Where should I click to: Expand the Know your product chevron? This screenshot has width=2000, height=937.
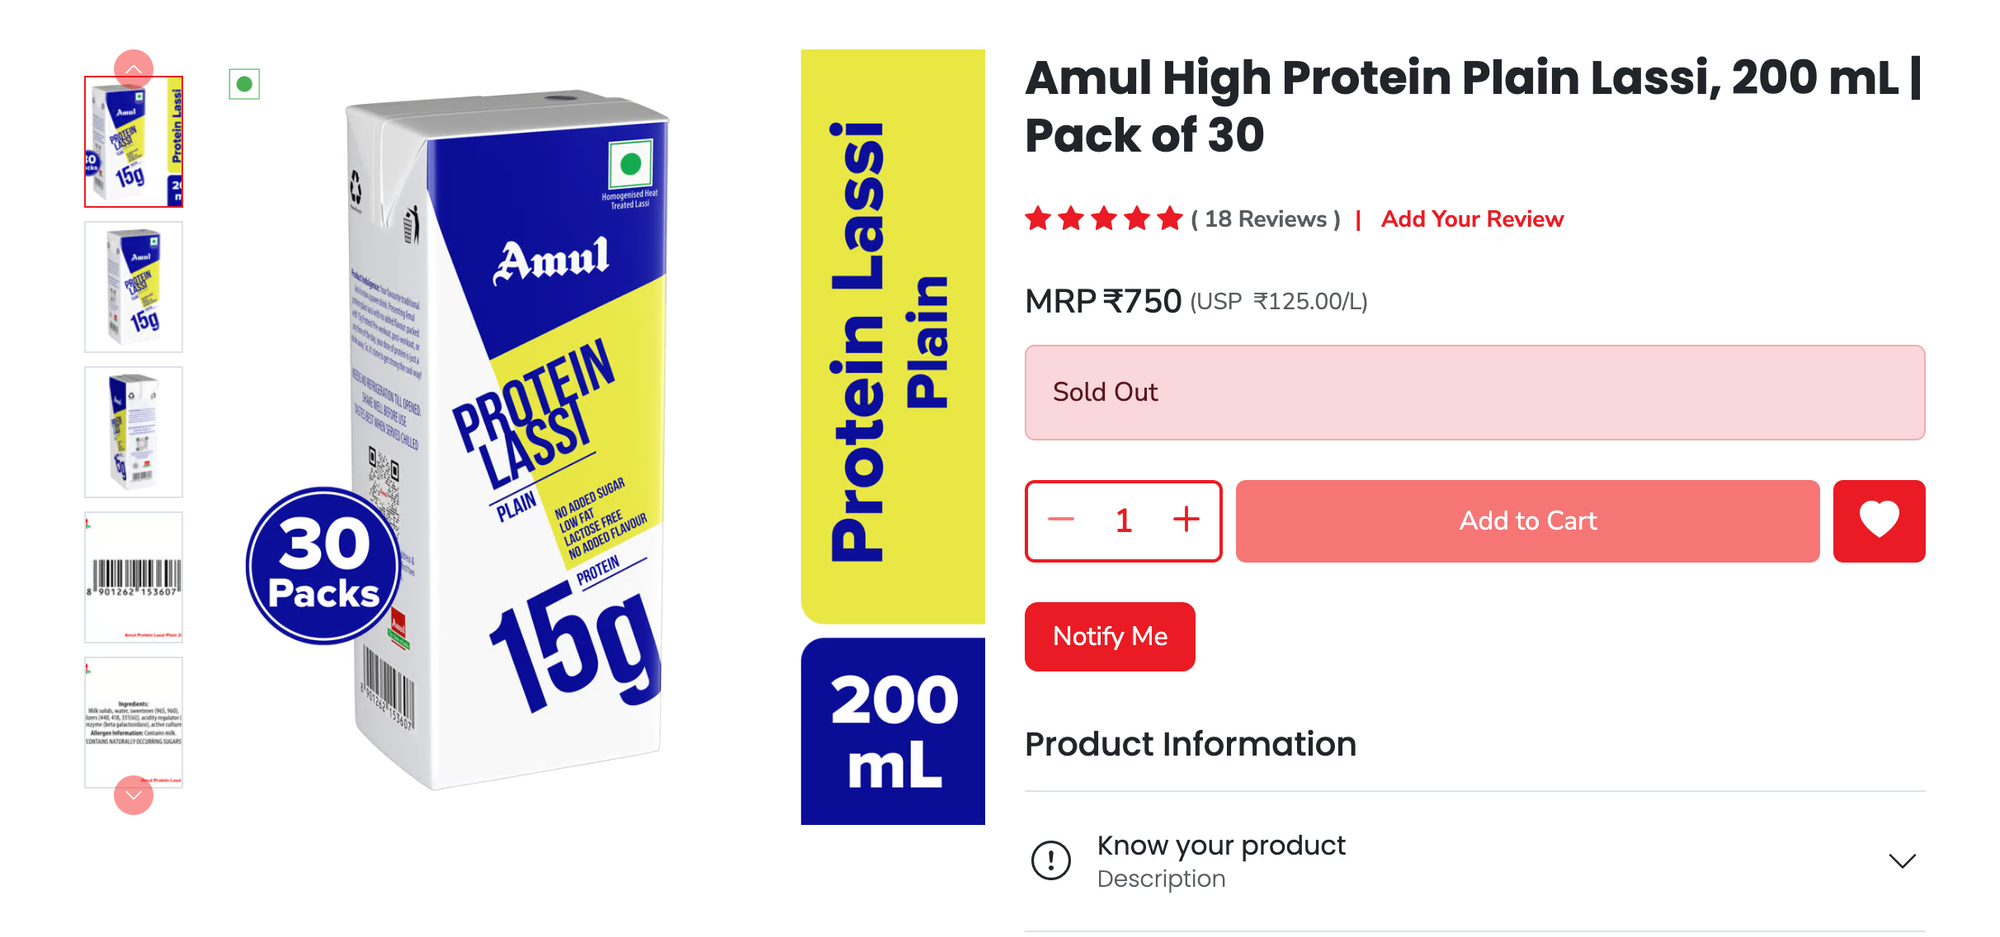click(1901, 861)
